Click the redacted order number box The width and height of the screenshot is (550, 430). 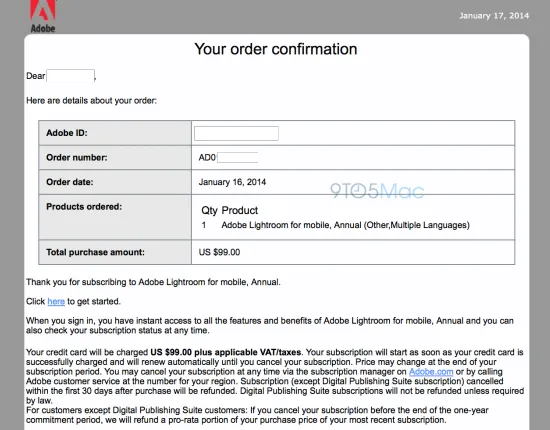237,157
